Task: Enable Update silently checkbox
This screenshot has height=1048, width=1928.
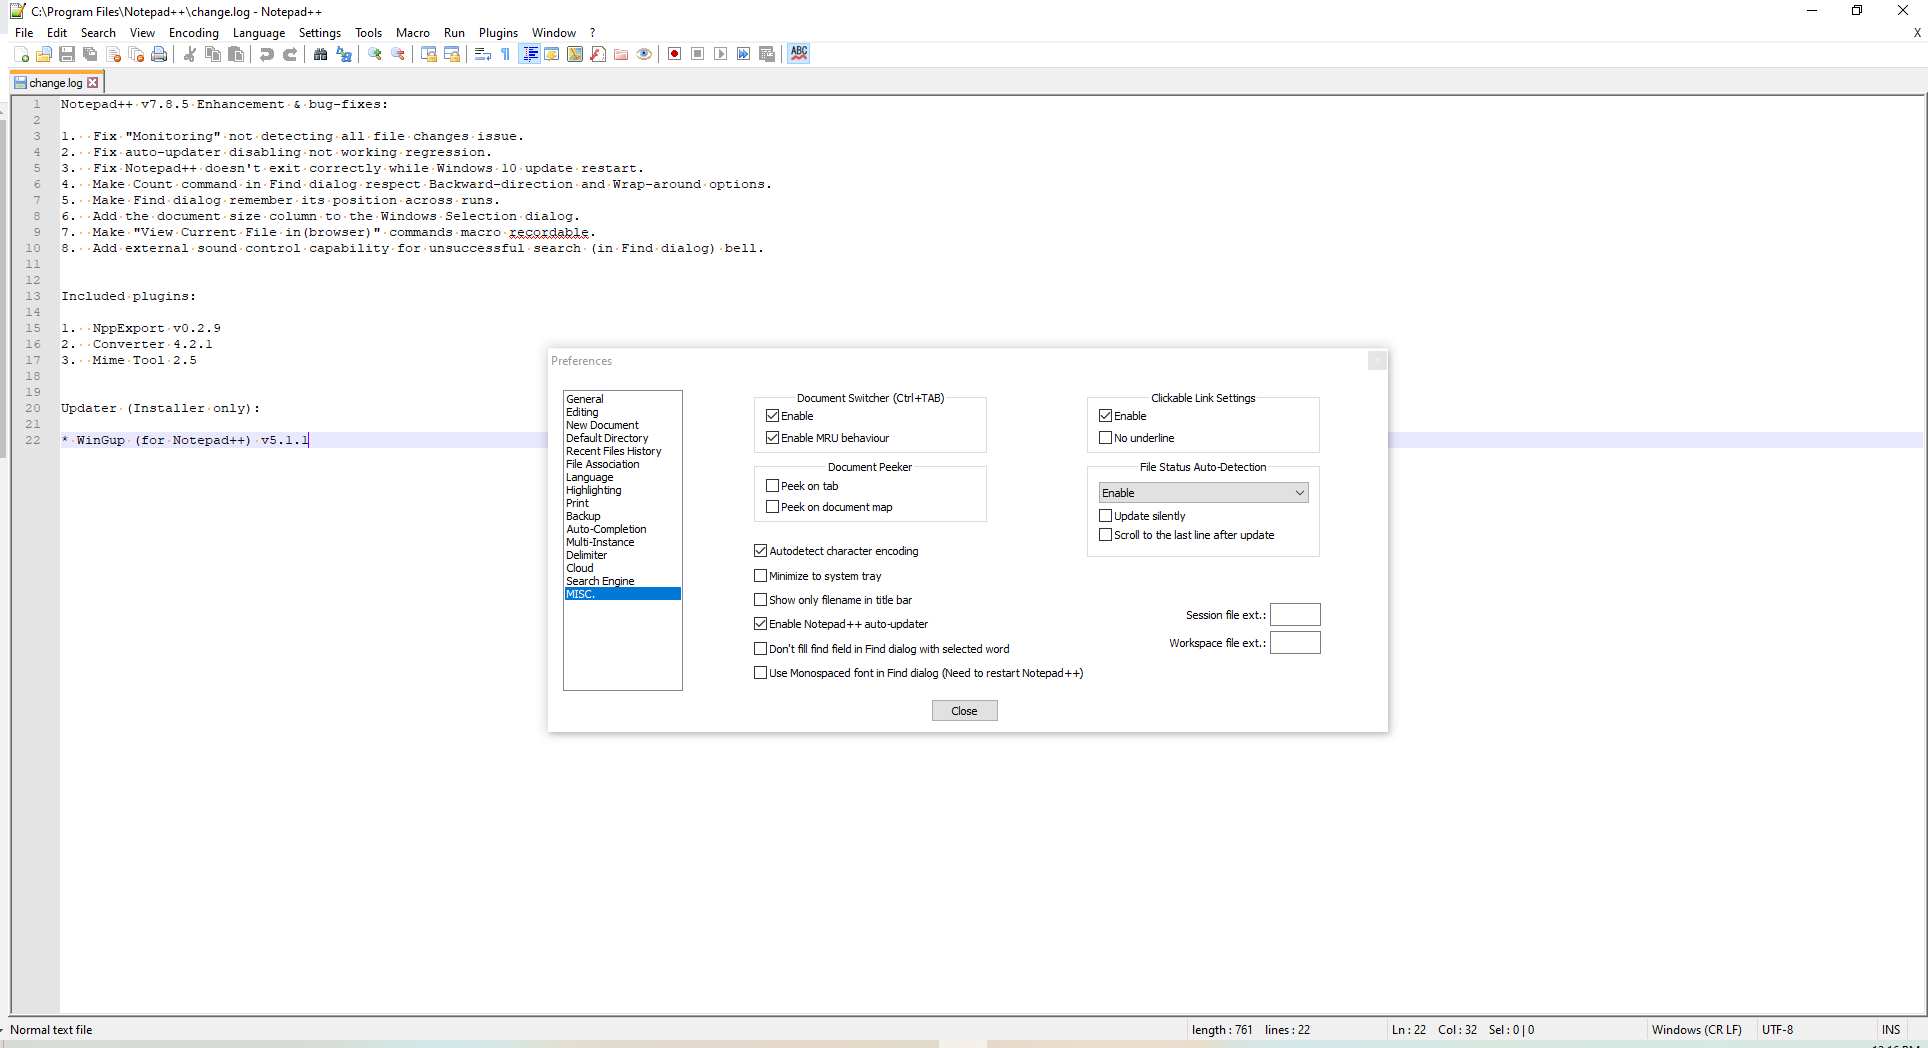Action: pyautogui.click(x=1105, y=516)
